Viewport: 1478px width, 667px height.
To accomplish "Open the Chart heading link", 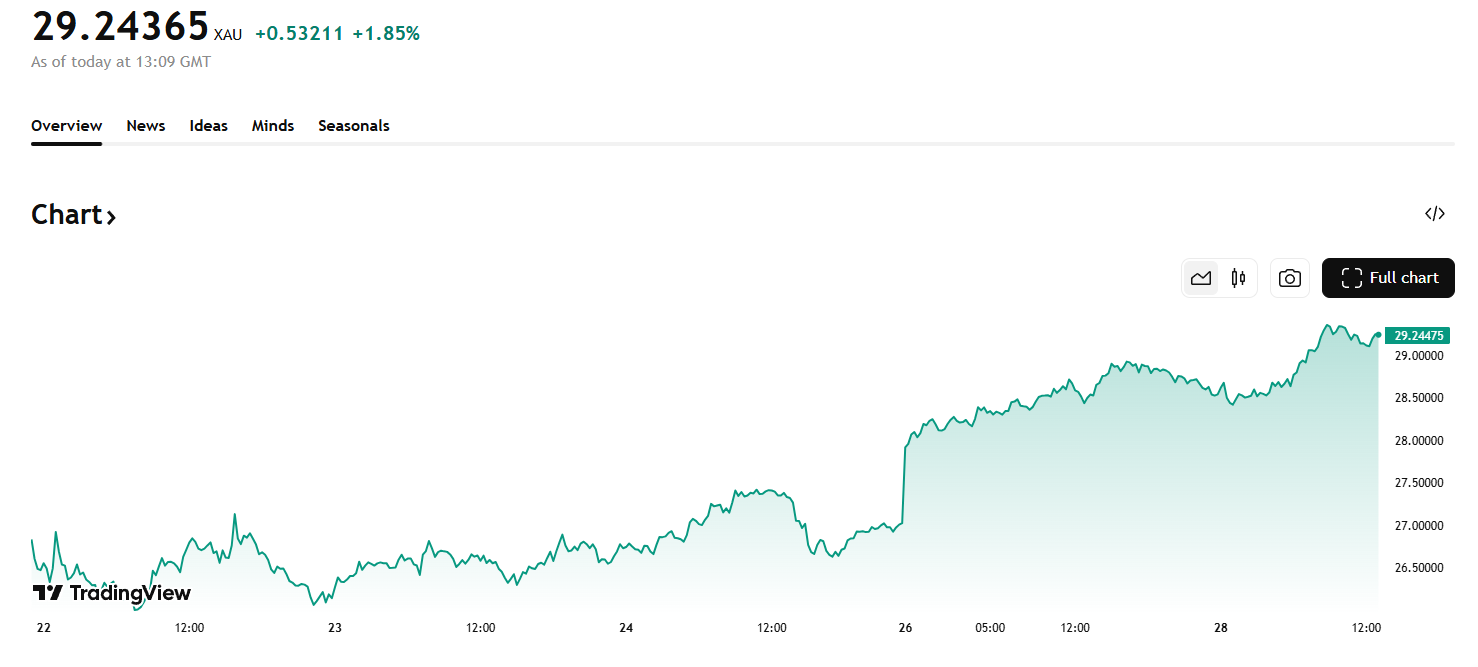I will point(73,215).
